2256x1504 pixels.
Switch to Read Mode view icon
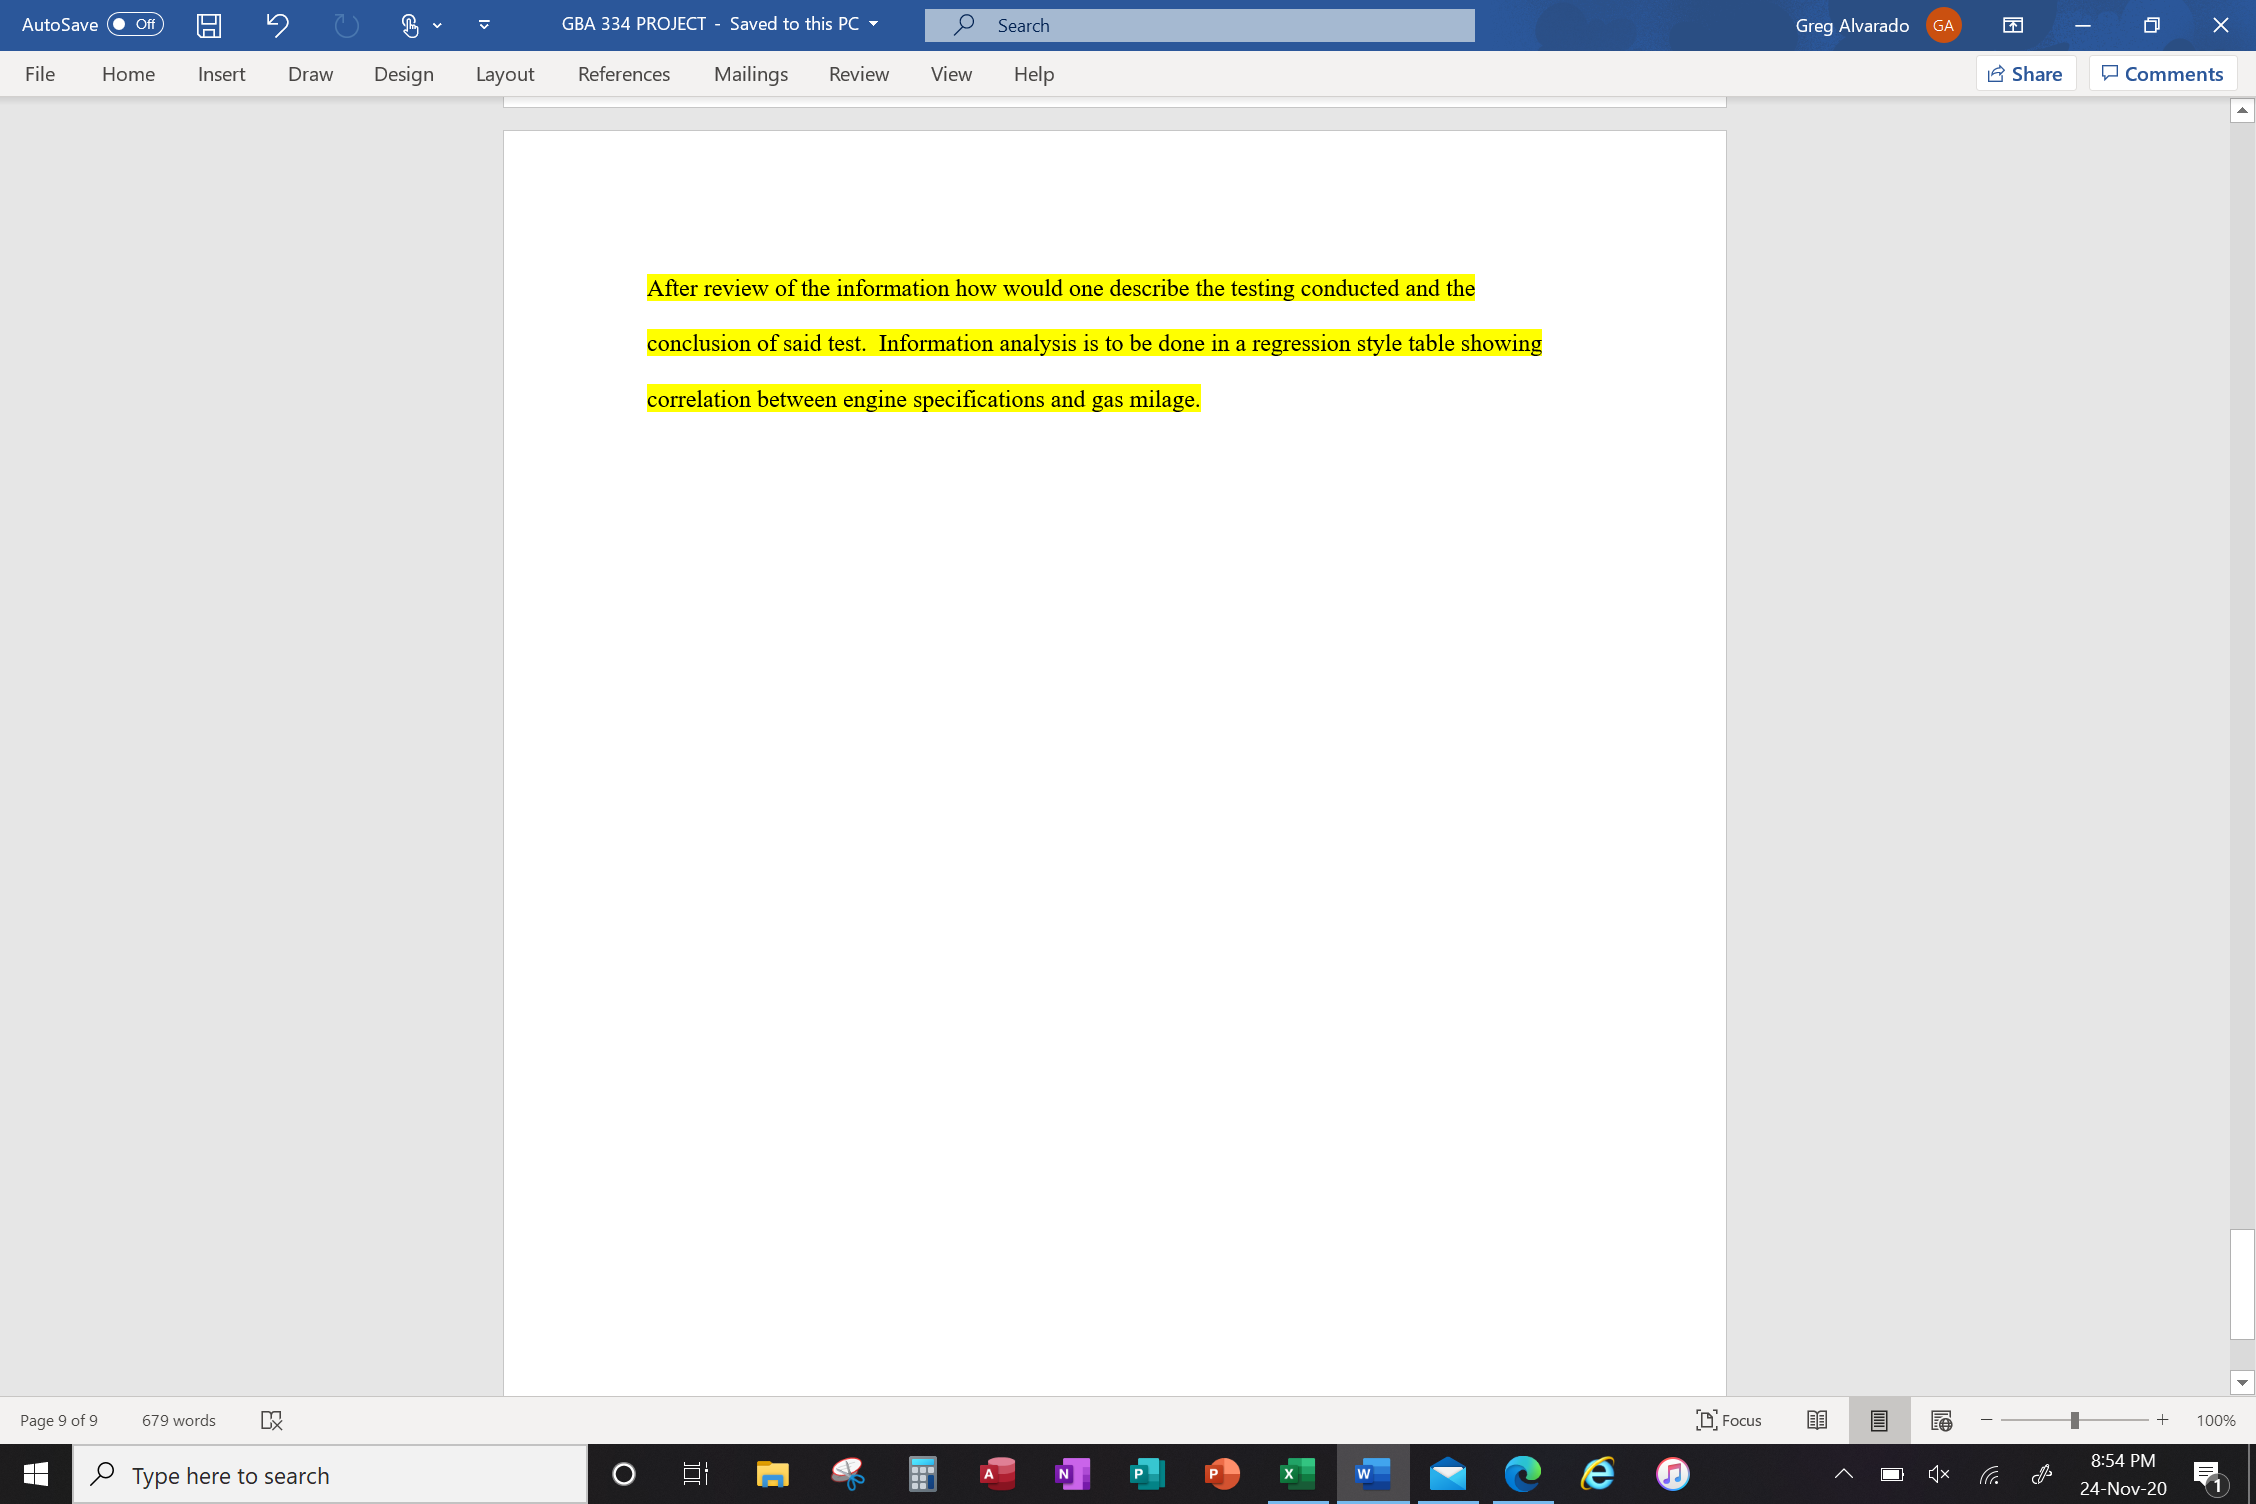(x=1817, y=1420)
